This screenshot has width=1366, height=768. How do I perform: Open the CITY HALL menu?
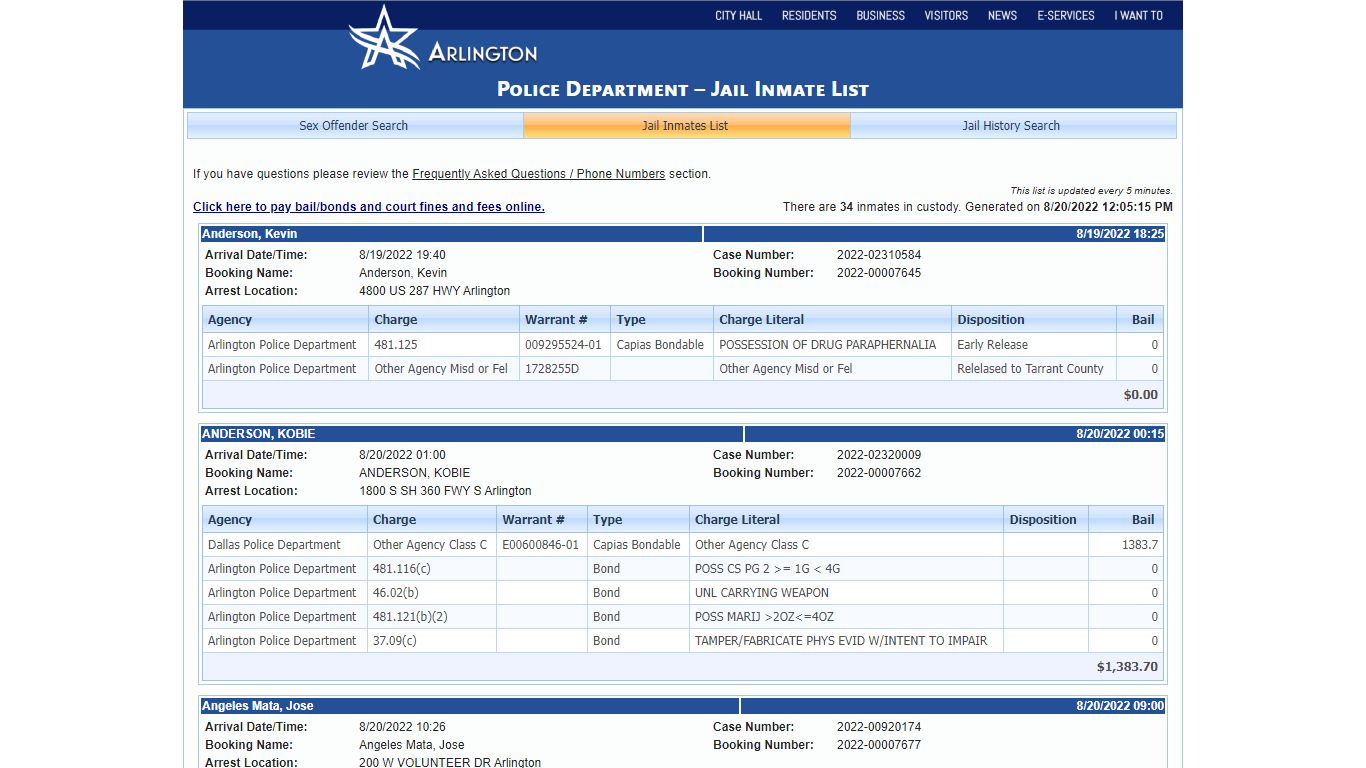point(738,15)
